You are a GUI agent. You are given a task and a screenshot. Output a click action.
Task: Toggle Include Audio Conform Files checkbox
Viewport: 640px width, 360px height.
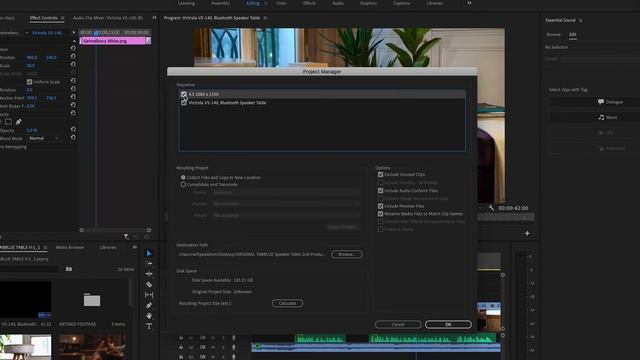380,191
